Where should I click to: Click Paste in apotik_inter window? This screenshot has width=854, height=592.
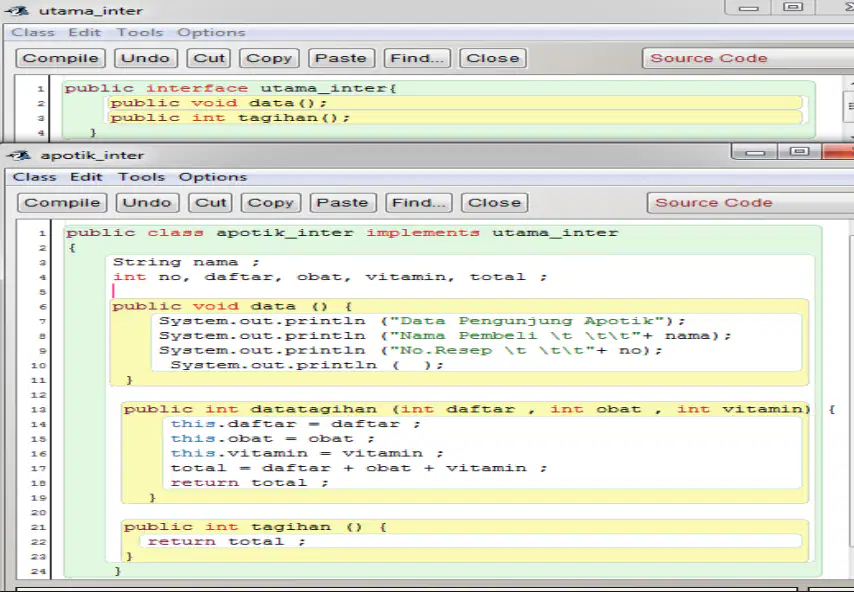[343, 203]
